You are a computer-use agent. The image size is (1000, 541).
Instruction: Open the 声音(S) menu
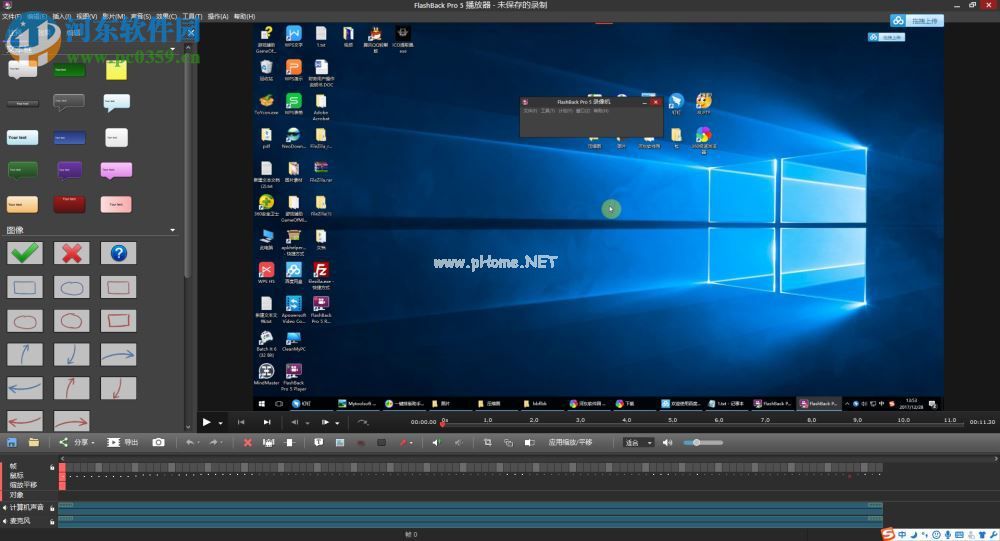[x=141, y=17]
